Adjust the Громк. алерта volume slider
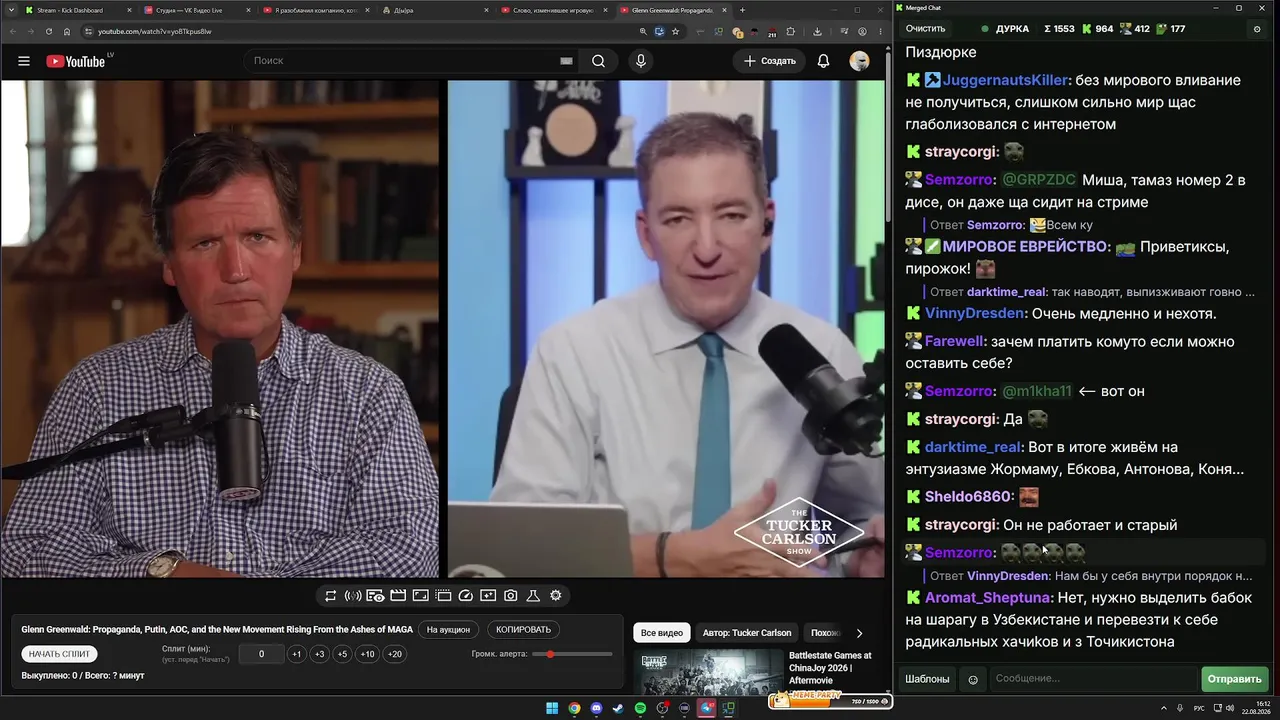1280x720 pixels. pyautogui.click(x=572, y=654)
